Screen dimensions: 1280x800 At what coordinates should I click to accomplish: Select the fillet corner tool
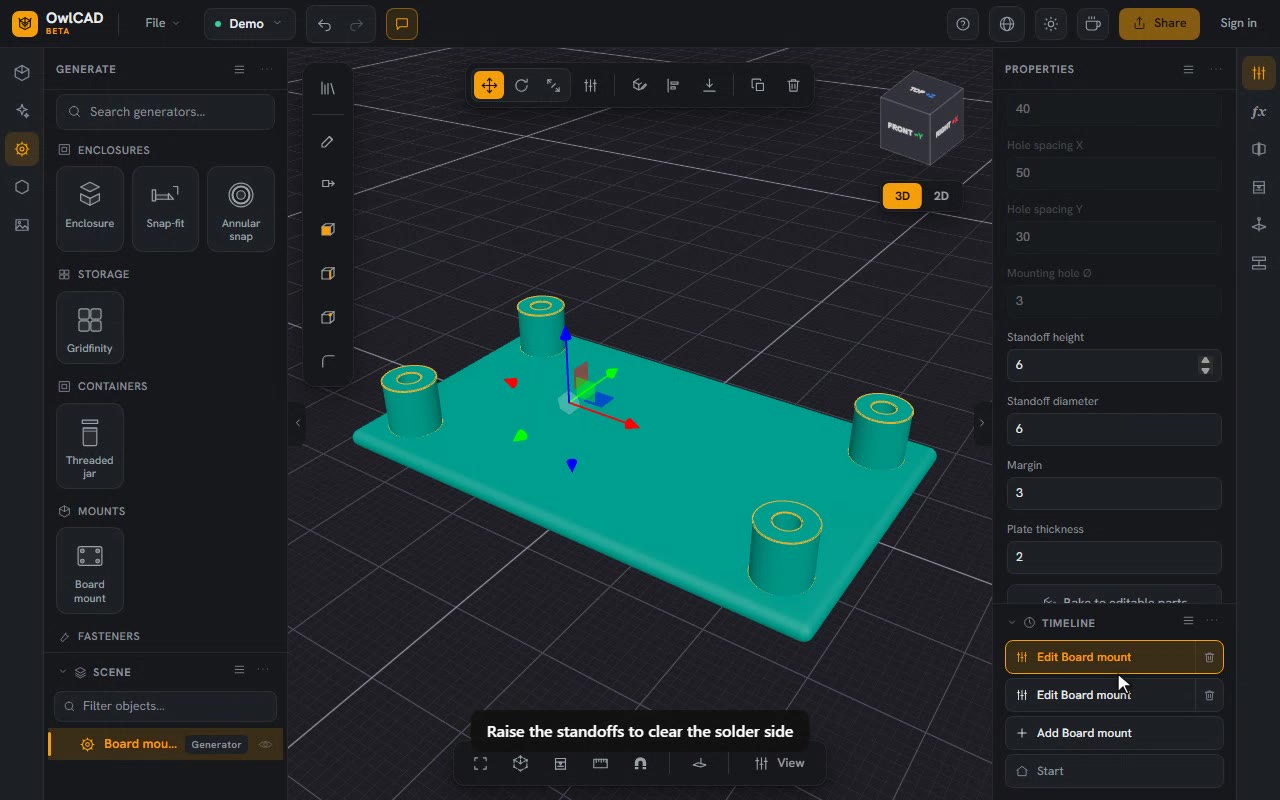327,362
